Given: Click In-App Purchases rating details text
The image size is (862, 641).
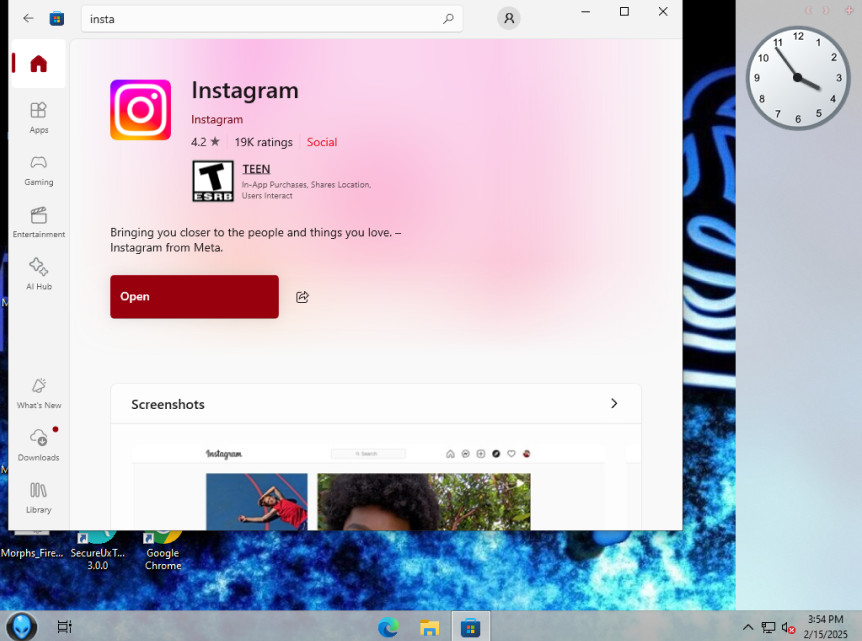Looking at the screenshot, I should [x=306, y=190].
